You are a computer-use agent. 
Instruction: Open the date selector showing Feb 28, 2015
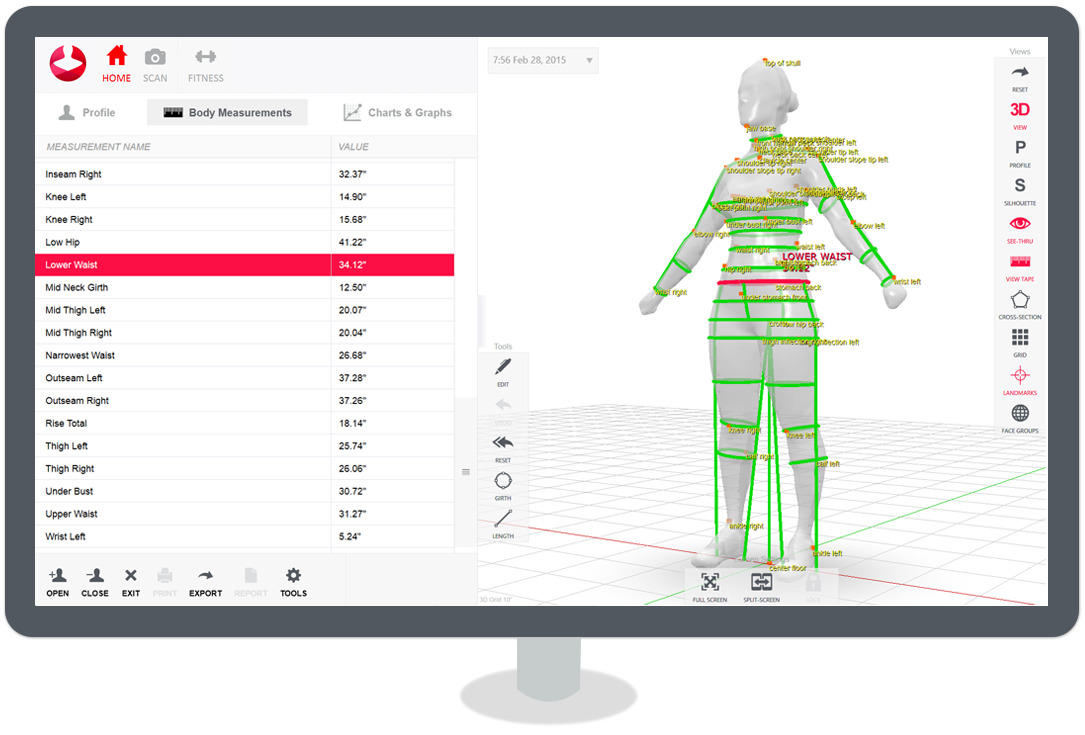(x=542, y=60)
